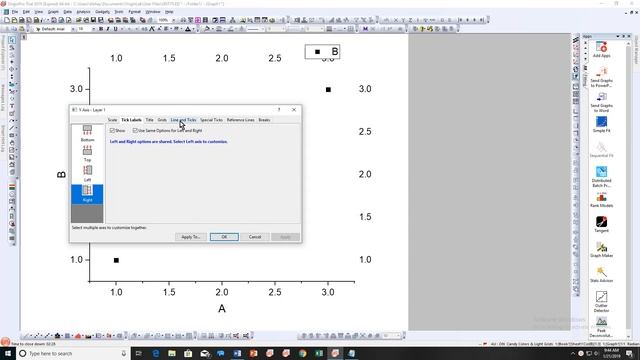Open the Sequential Fit app
The height and width of the screenshot is (360, 640).
point(601,149)
